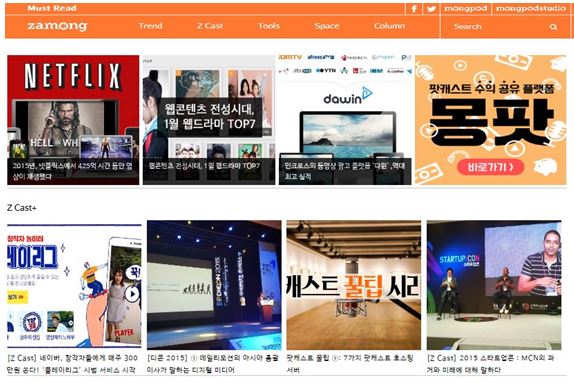The image size is (574, 383).
Task: Open the mongpodstudio link
Action: point(530,8)
